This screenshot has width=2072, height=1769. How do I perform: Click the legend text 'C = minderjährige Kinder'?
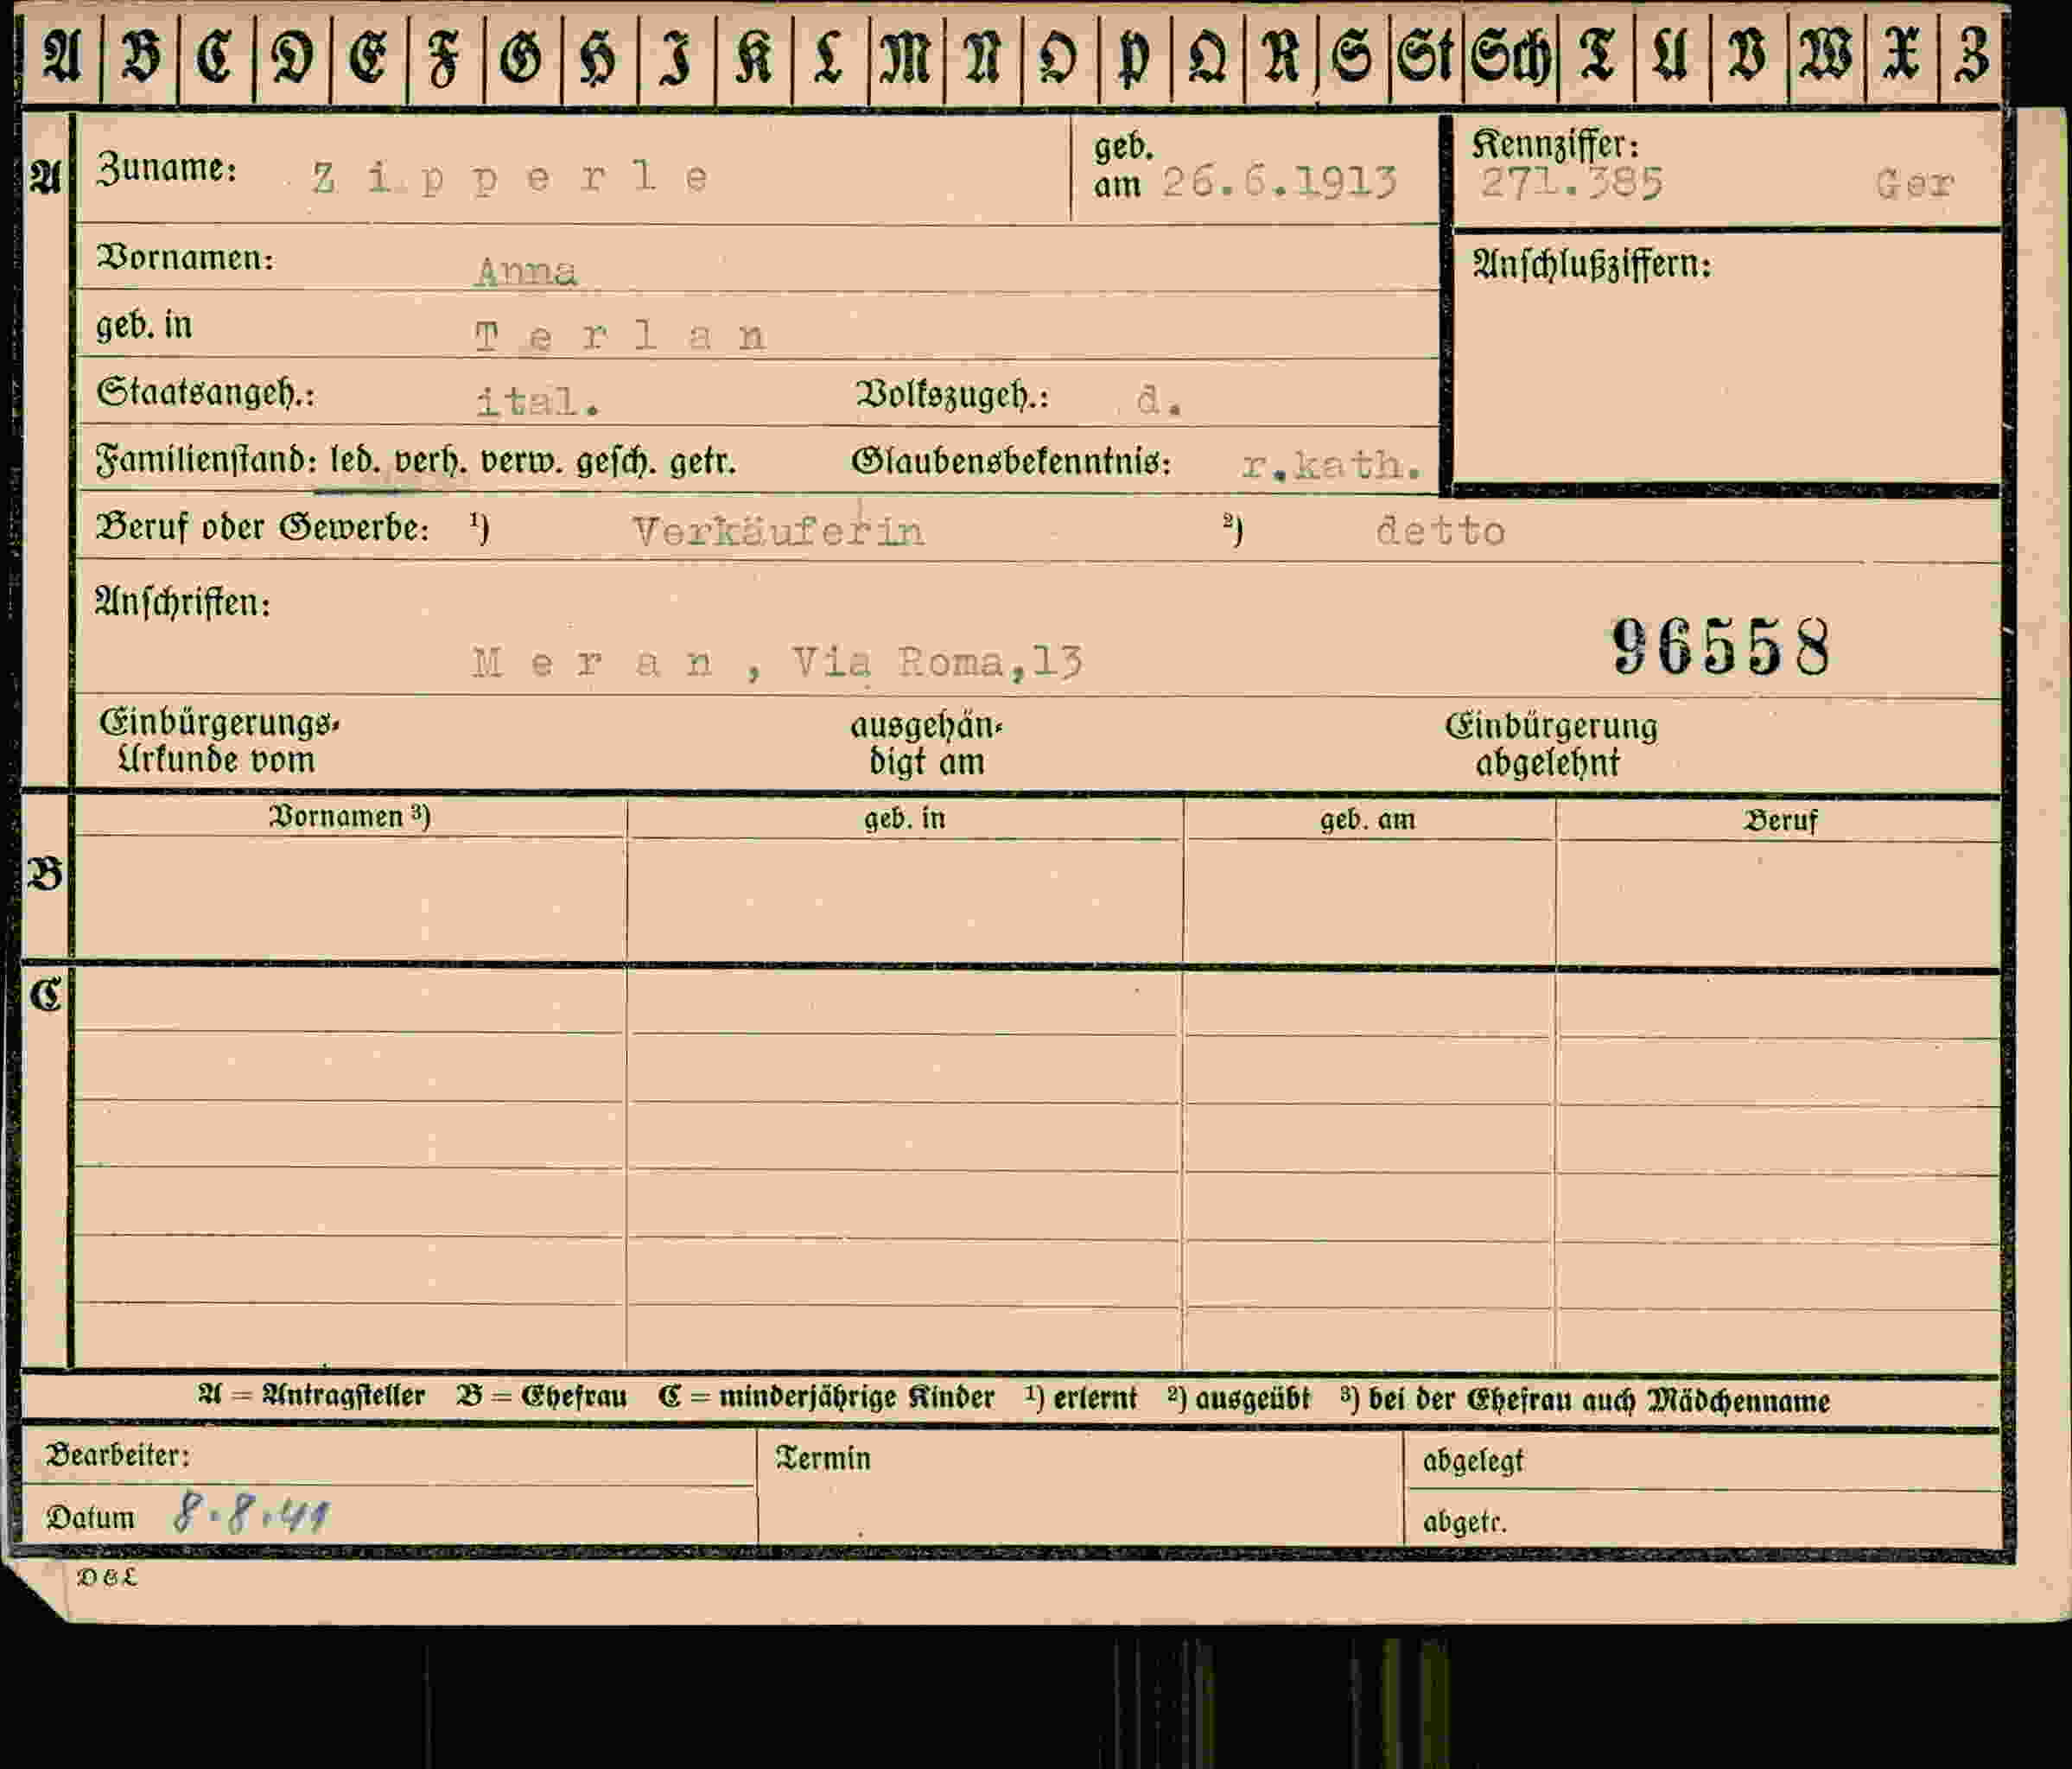(x=826, y=1398)
